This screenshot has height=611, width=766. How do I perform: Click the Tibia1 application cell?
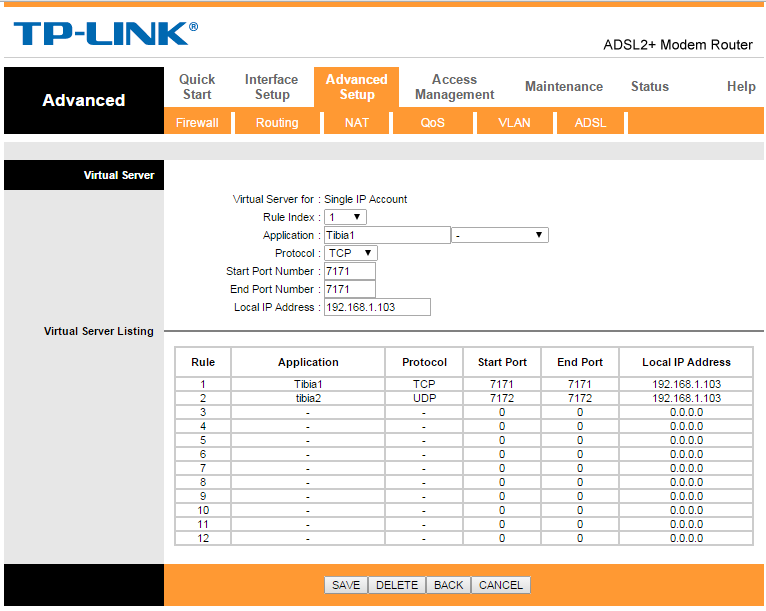pyautogui.click(x=308, y=384)
